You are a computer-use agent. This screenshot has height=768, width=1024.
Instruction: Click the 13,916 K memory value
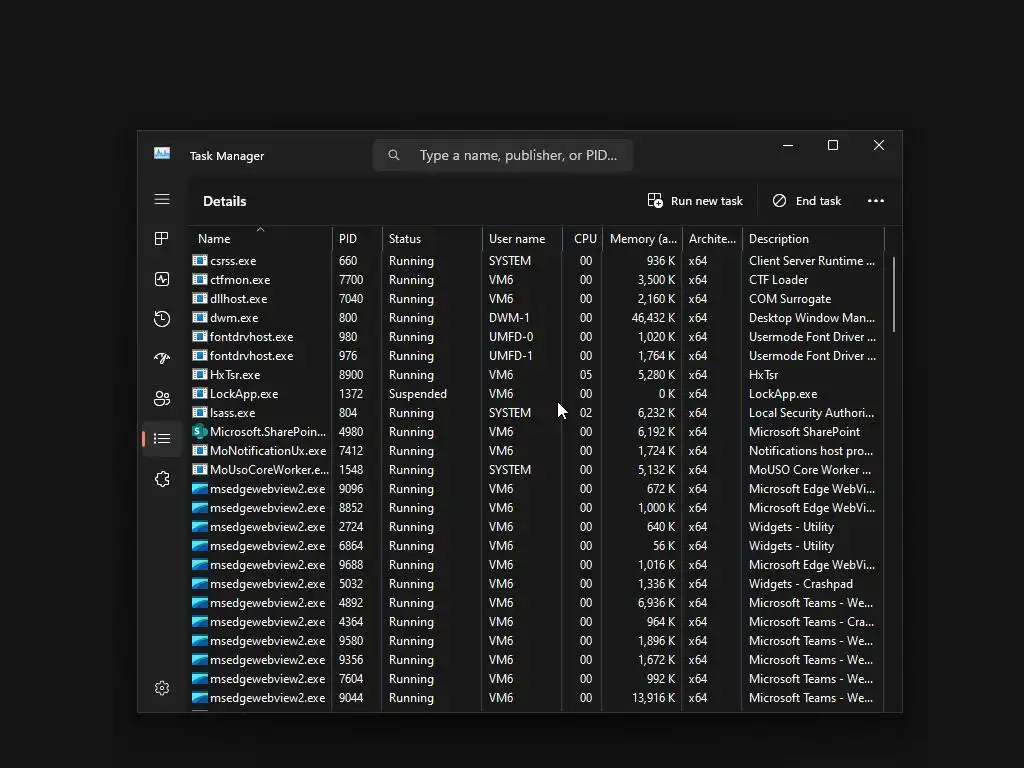[653, 697]
